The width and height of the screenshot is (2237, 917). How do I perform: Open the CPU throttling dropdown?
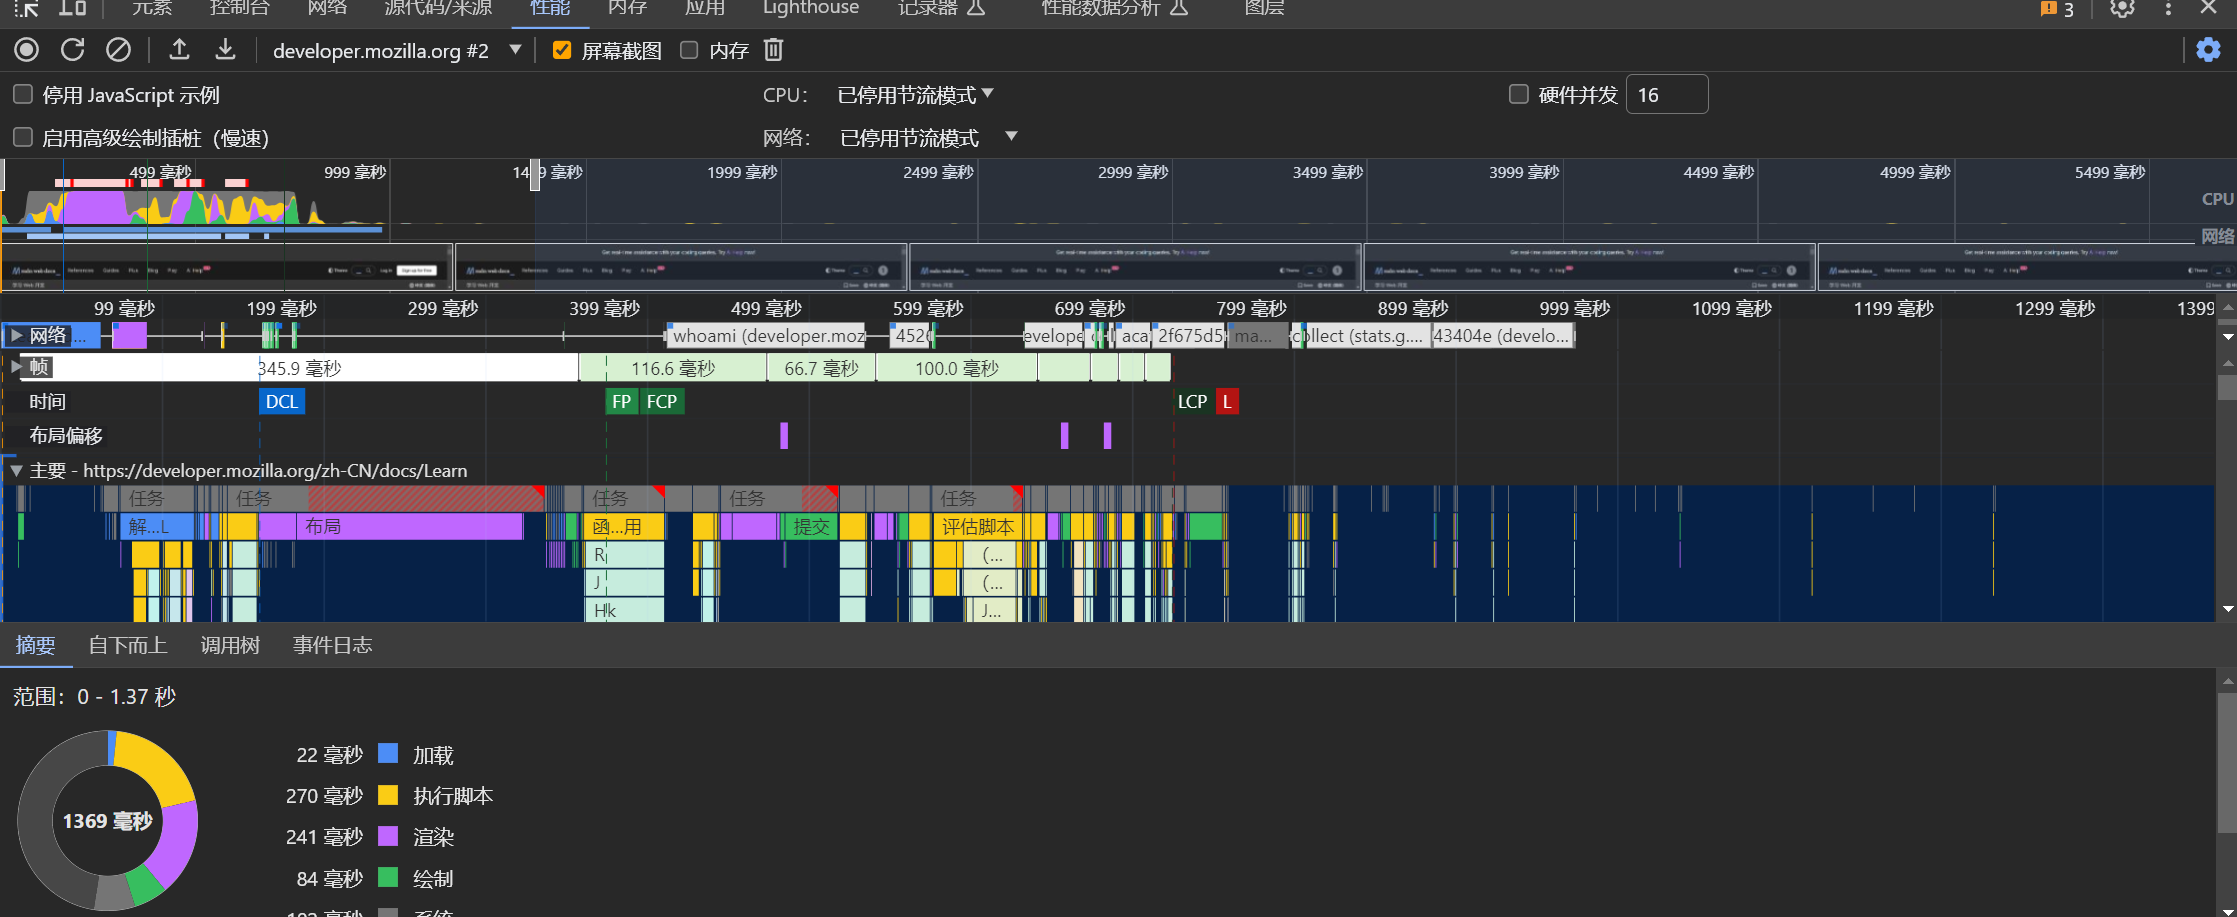pyautogui.click(x=915, y=95)
